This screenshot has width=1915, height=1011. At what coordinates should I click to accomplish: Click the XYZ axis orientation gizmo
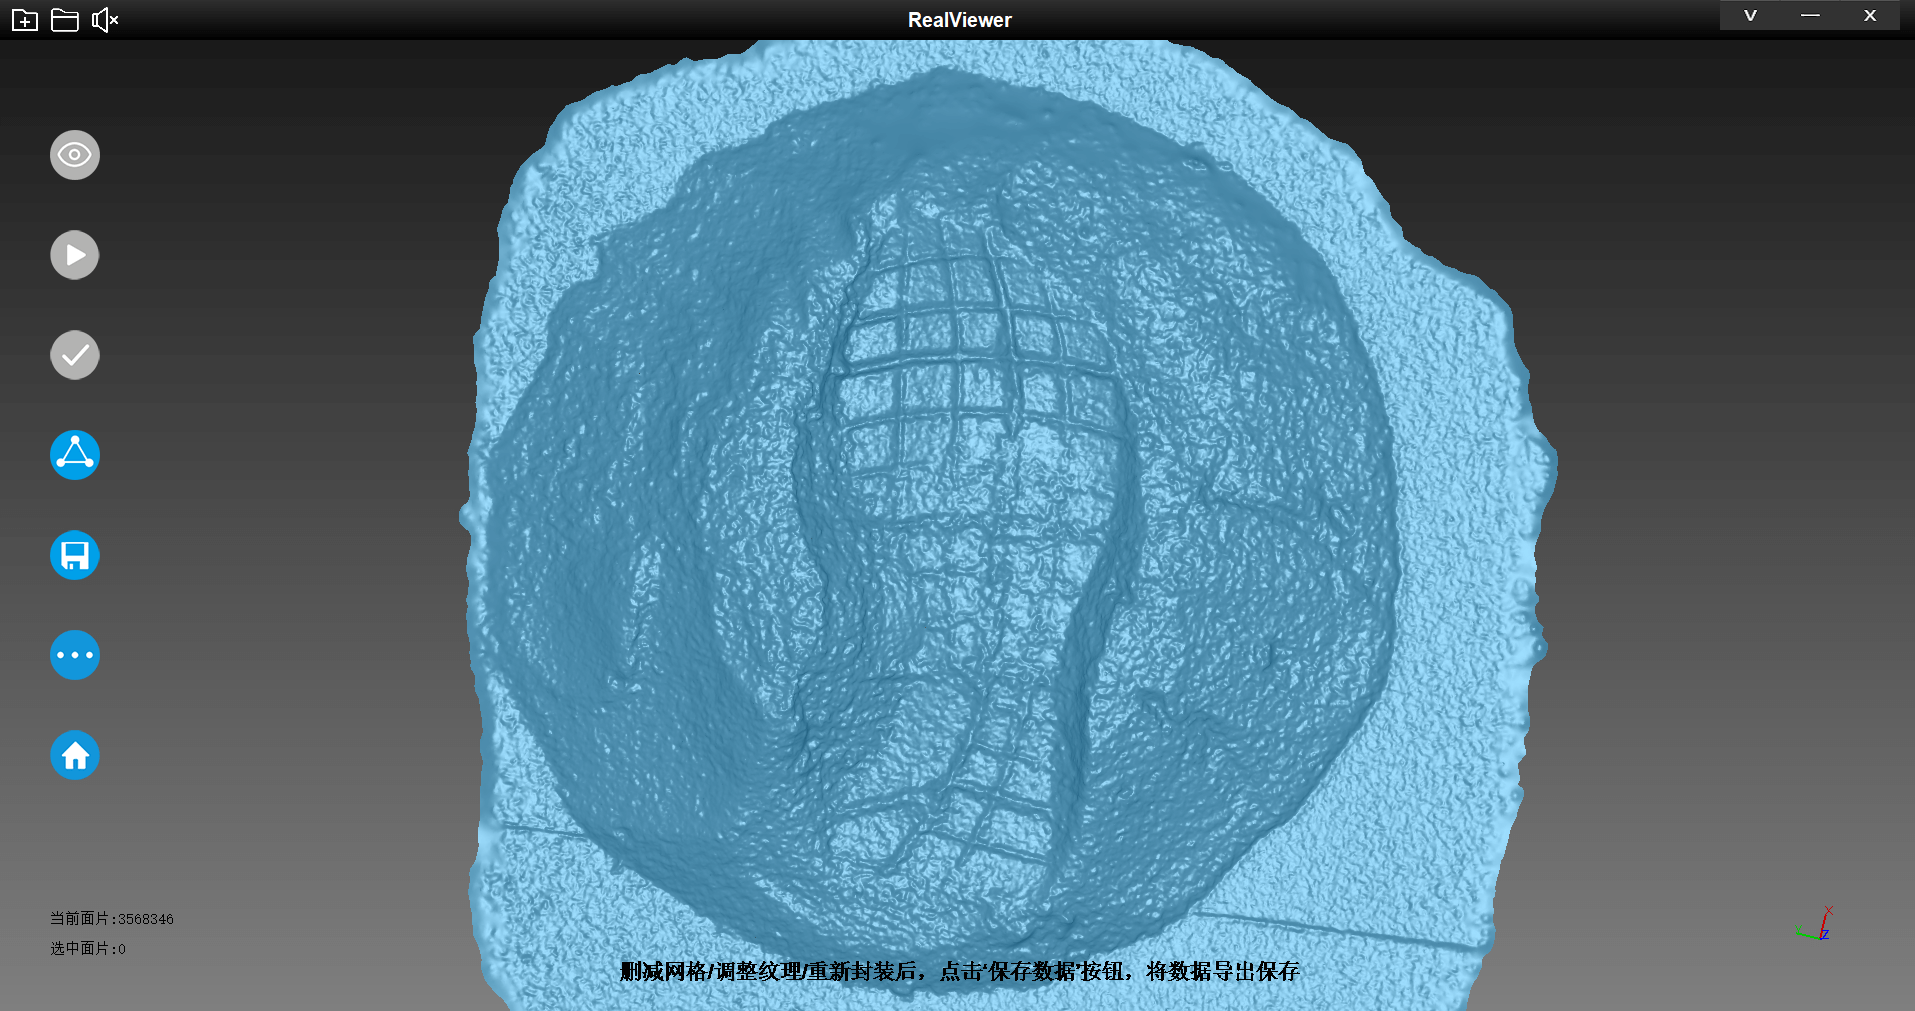(x=1817, y=925)
